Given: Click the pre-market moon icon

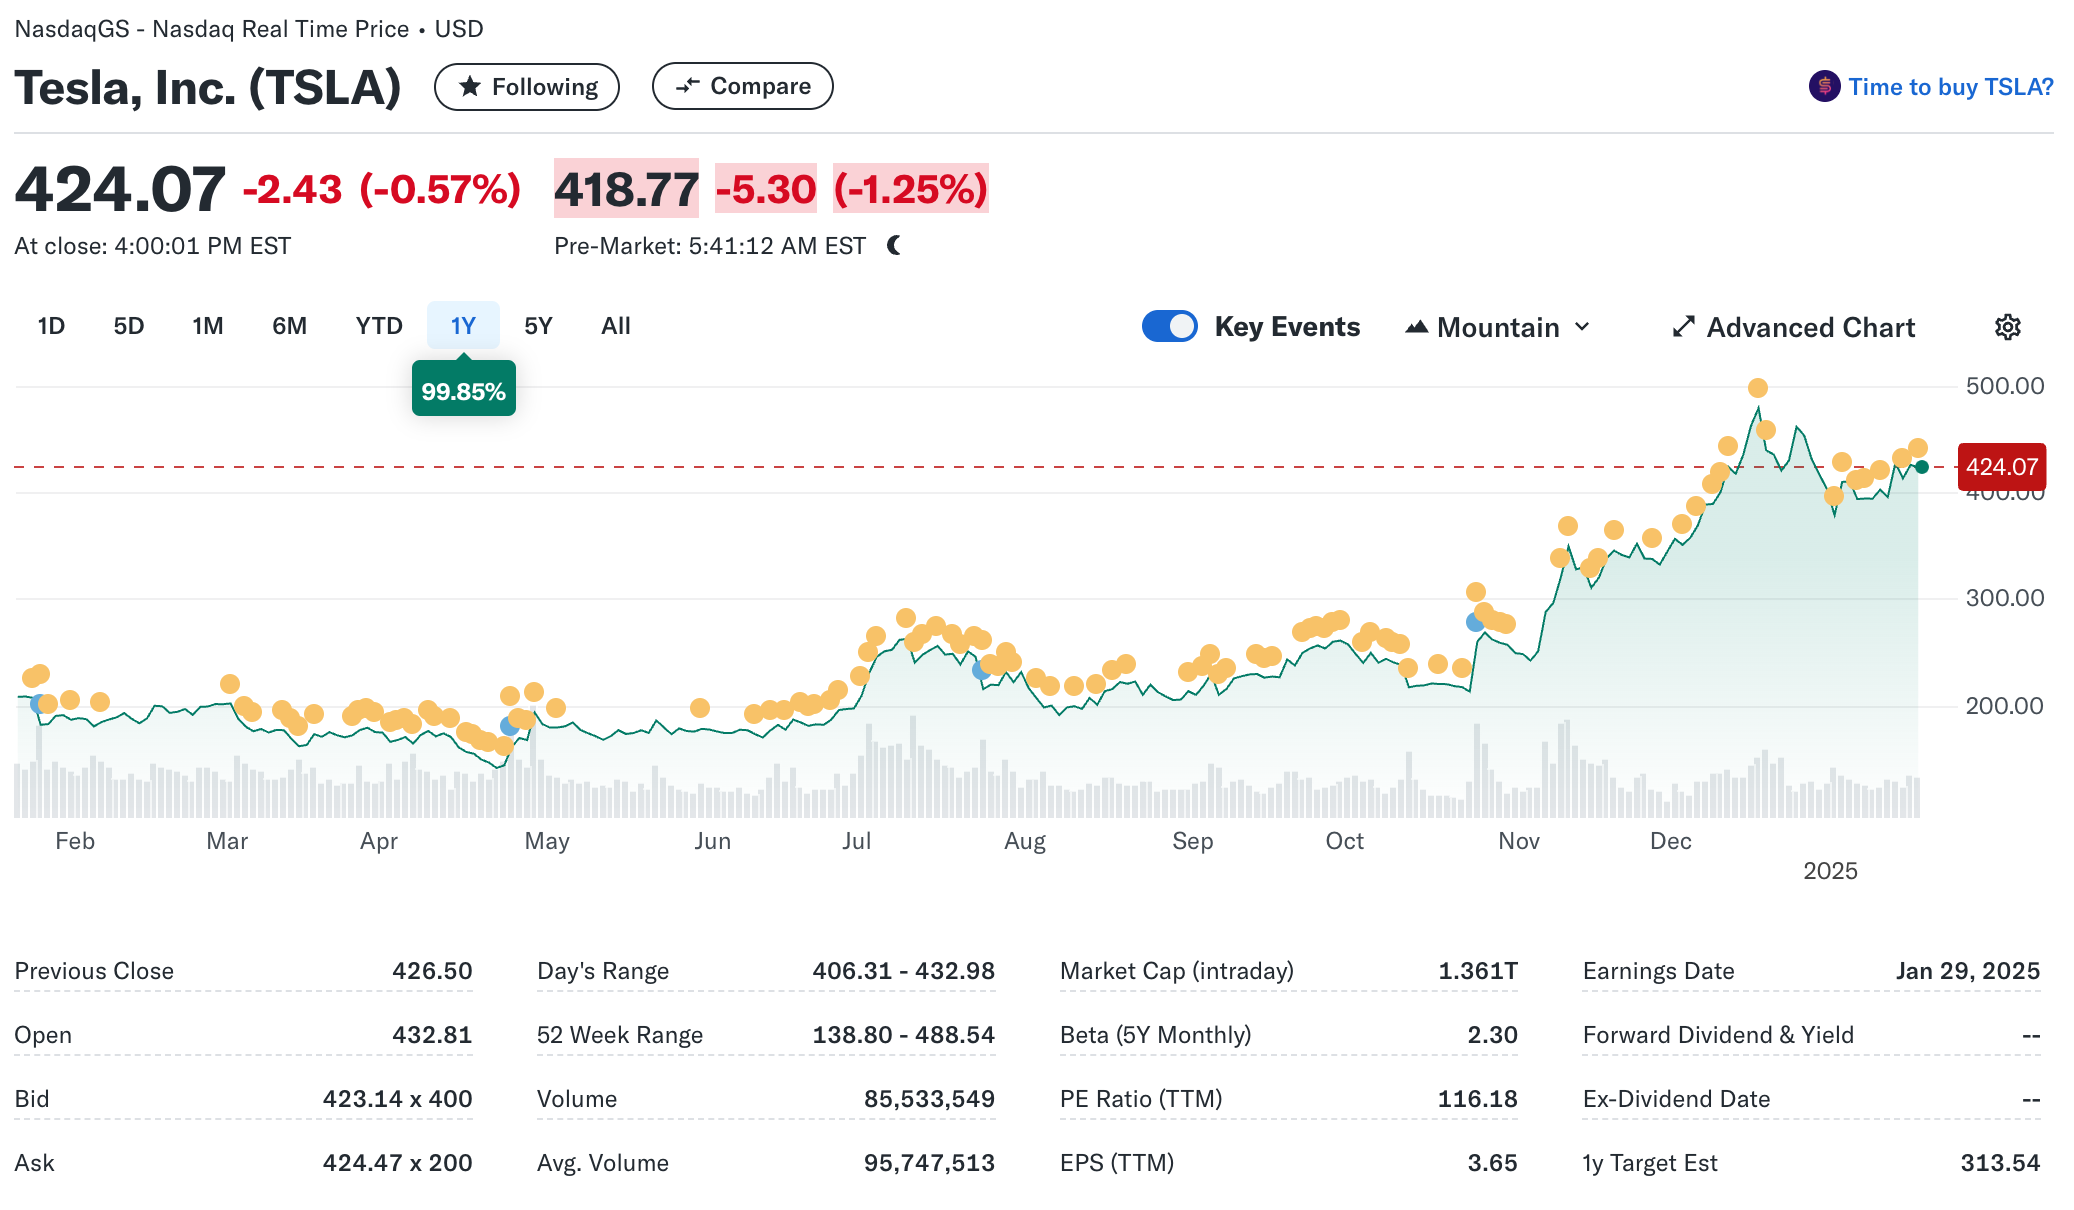Looking at the screenshot, I should click(x=894, y=245).
